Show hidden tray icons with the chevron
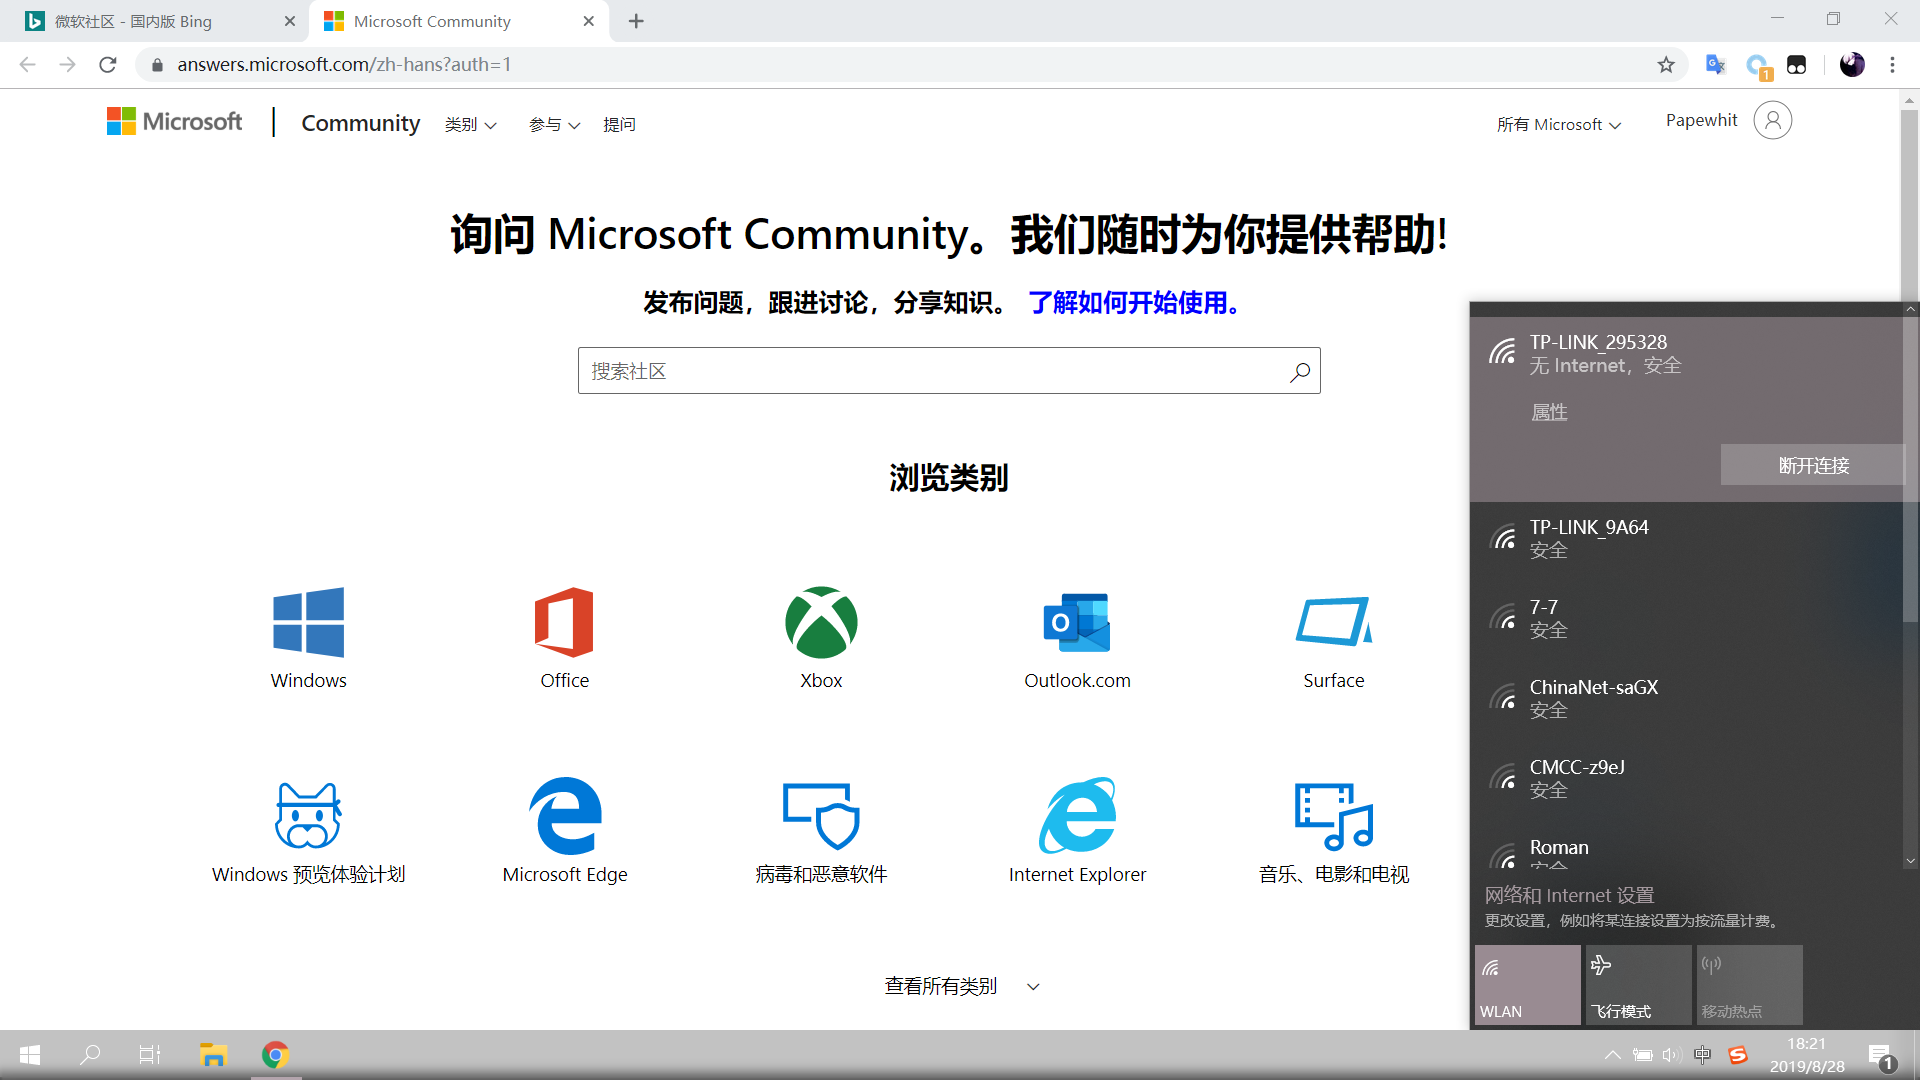The image size is (1920, 1080). point(1612,1055)
